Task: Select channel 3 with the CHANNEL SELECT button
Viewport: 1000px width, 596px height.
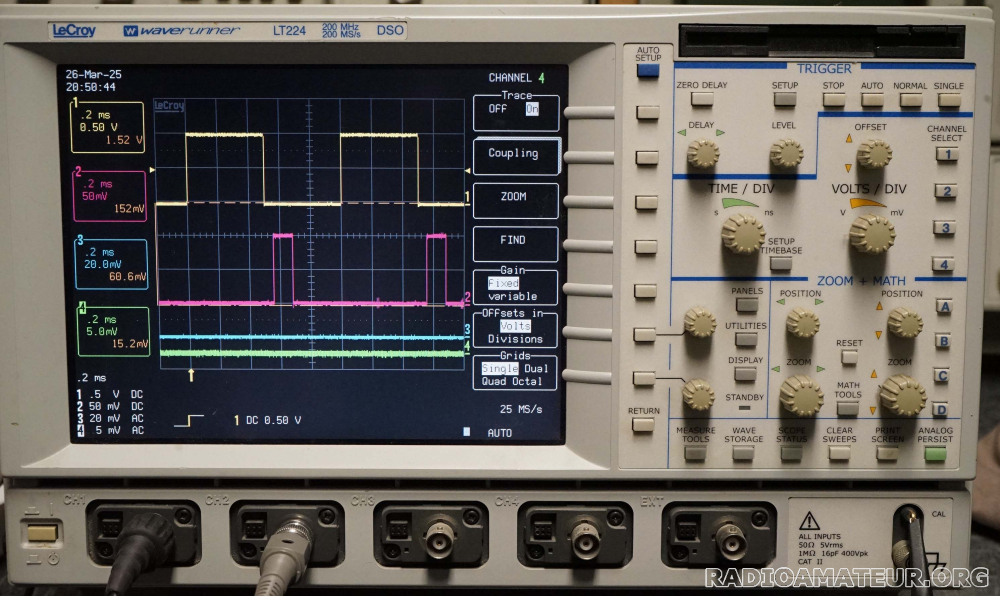Action: click(x=945, y=228)
